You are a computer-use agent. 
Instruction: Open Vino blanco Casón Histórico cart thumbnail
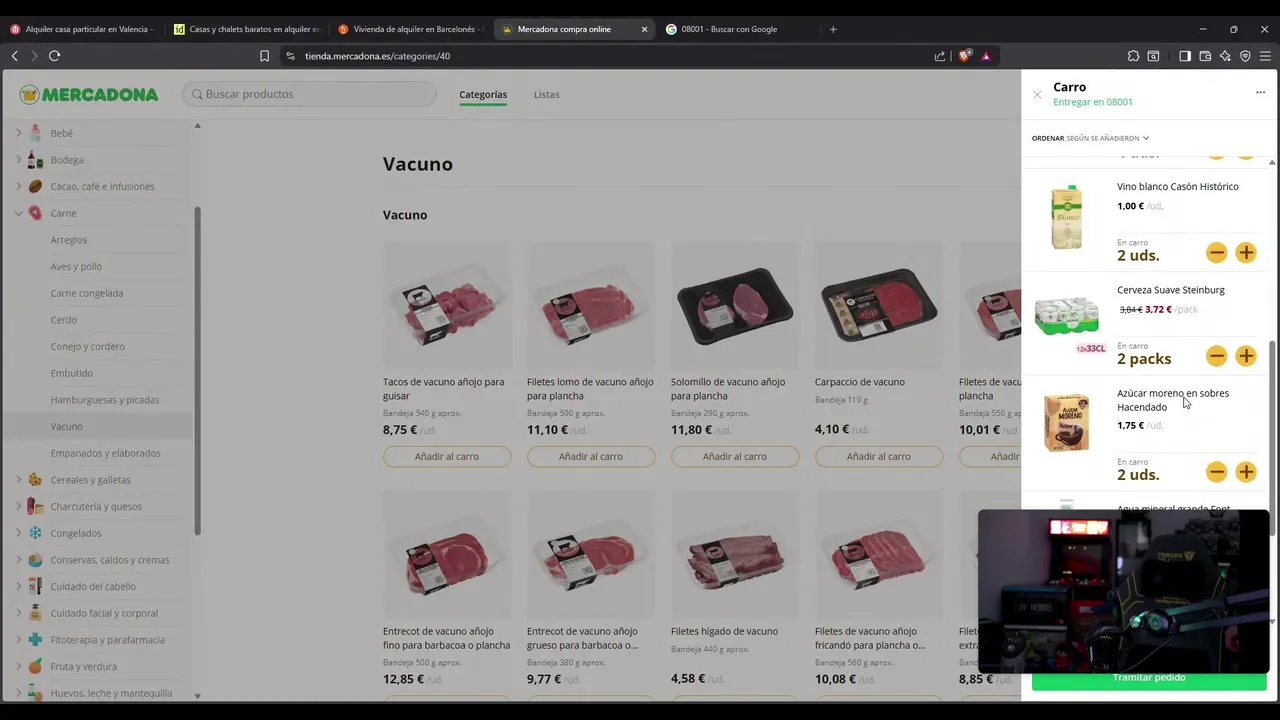pyautogui.click(x=1067, y=217)
